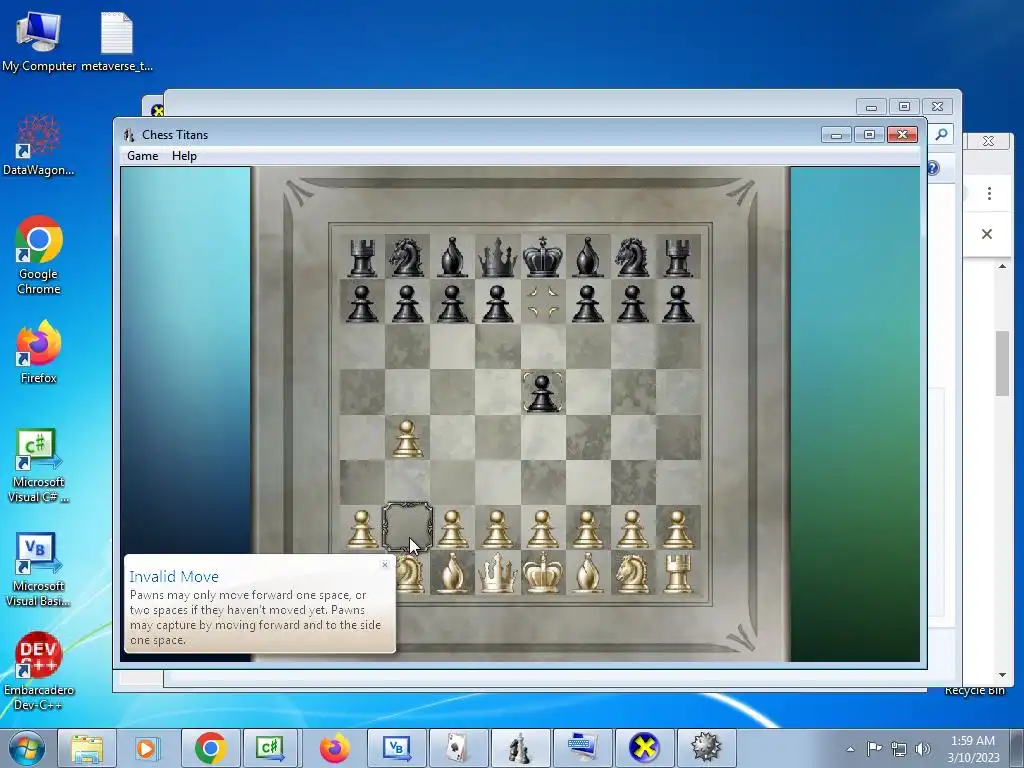Click the black rook on h8
Screen dimensions: 1024x768
pyautogui.click(x=678, y=257)
